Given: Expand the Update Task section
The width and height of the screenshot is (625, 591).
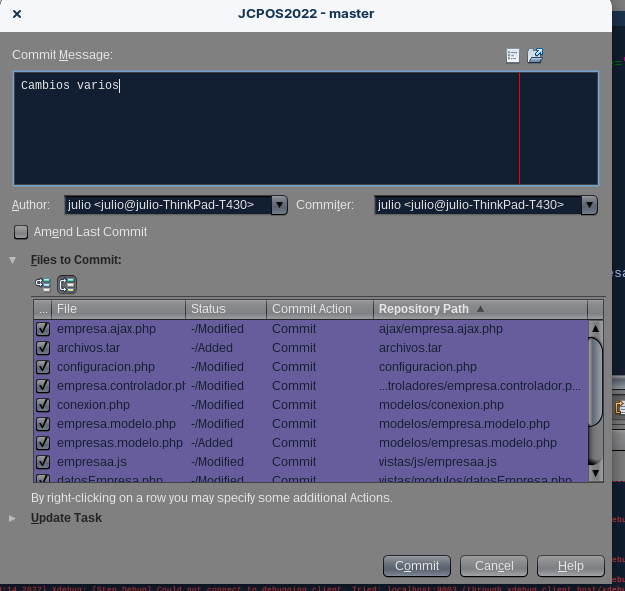Looking at the screenshot, I should pos(13,518).
